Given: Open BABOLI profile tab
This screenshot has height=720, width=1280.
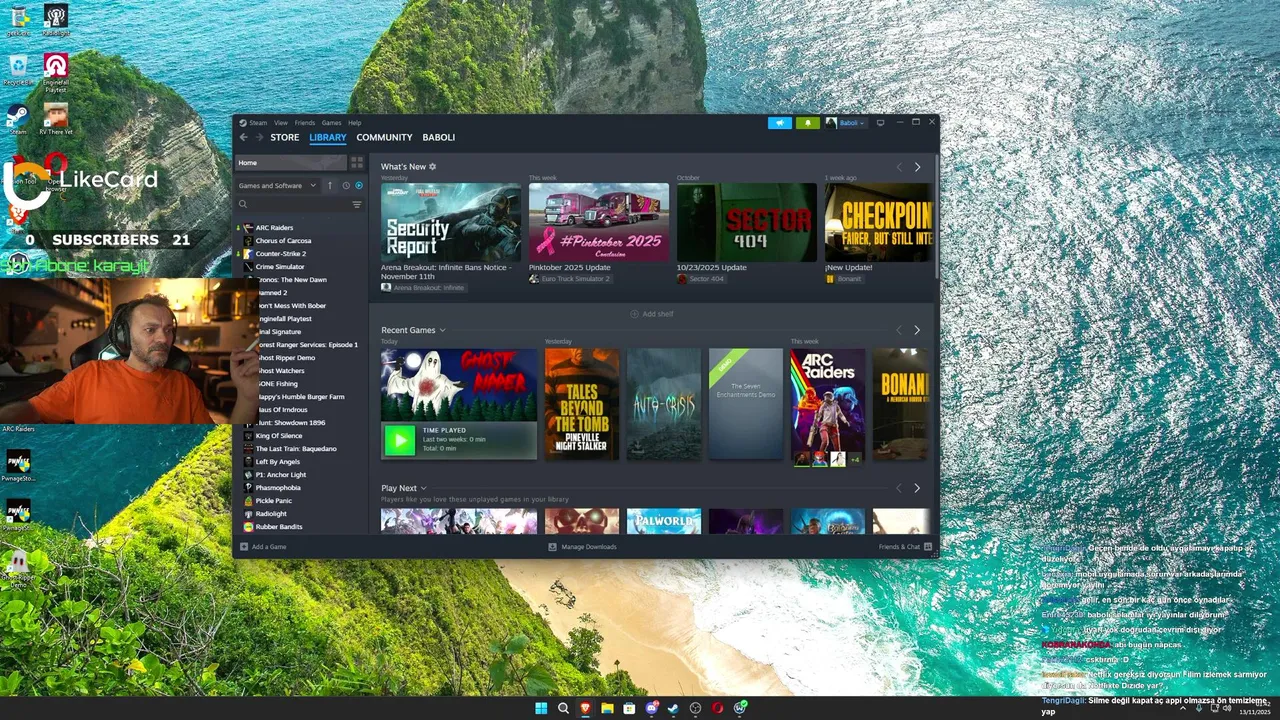Looking at the screenshot, I should click(439, 137).
